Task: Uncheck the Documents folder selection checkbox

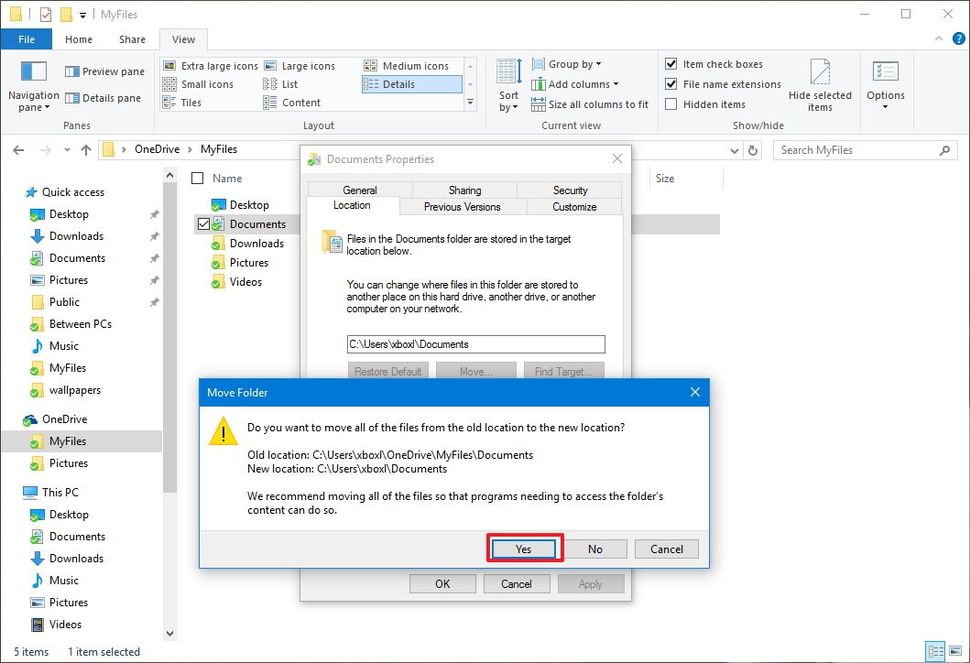Action: (206, 223)
